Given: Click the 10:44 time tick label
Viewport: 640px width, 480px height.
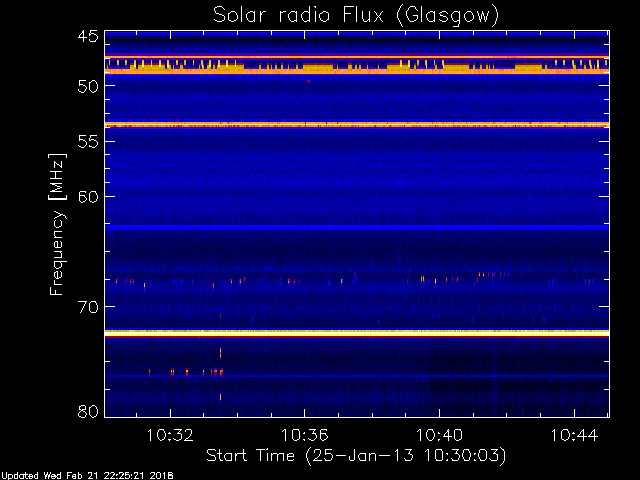Looking at the screenshot, I should (574, 435).
